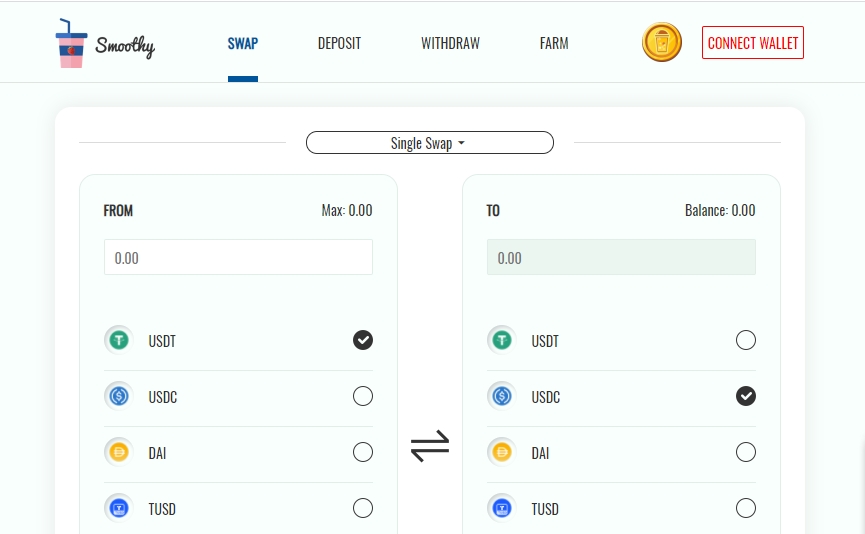
Task: Select USDC radio button in FROM list
Action: pos(362,396)
